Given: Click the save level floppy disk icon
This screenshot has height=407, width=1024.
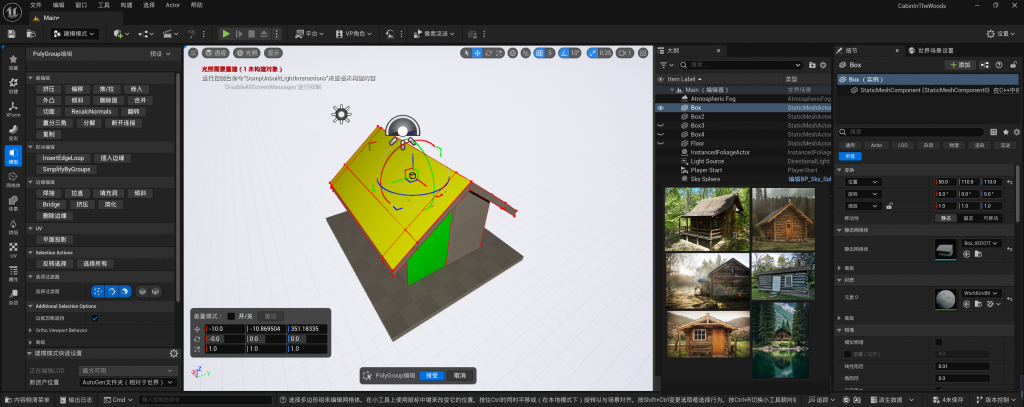Looking at the screenshot, I should coord(10,33).
